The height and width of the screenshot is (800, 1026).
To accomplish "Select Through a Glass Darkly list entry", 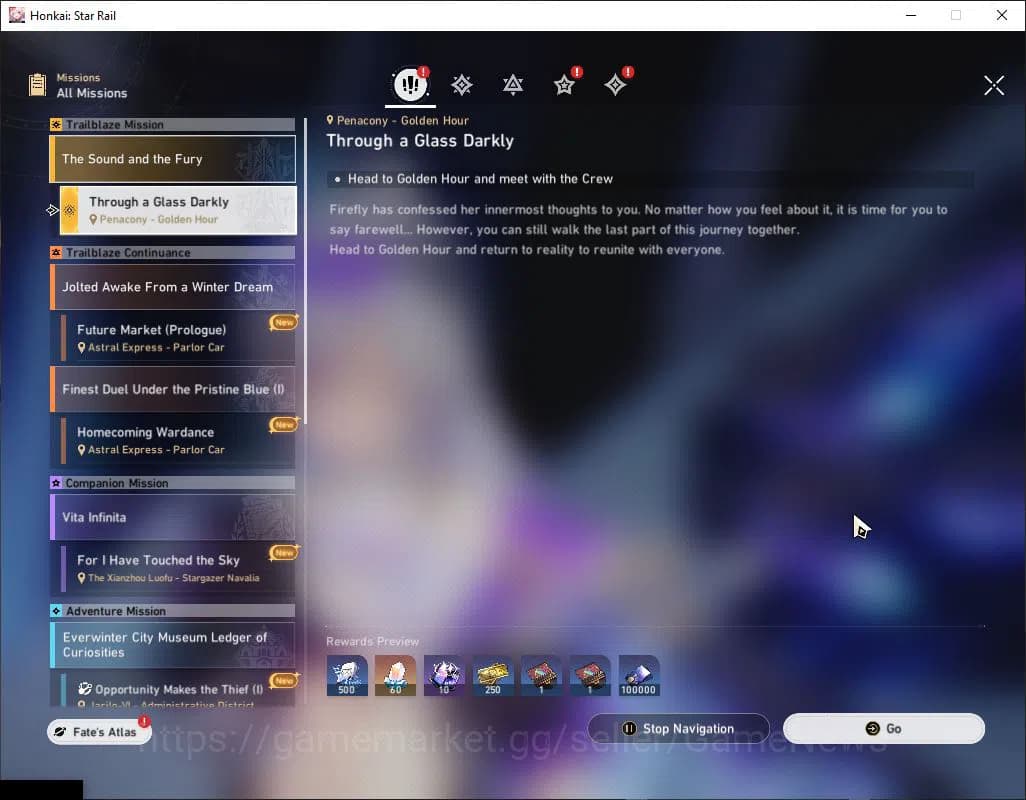I will click(x=178, y=210).
